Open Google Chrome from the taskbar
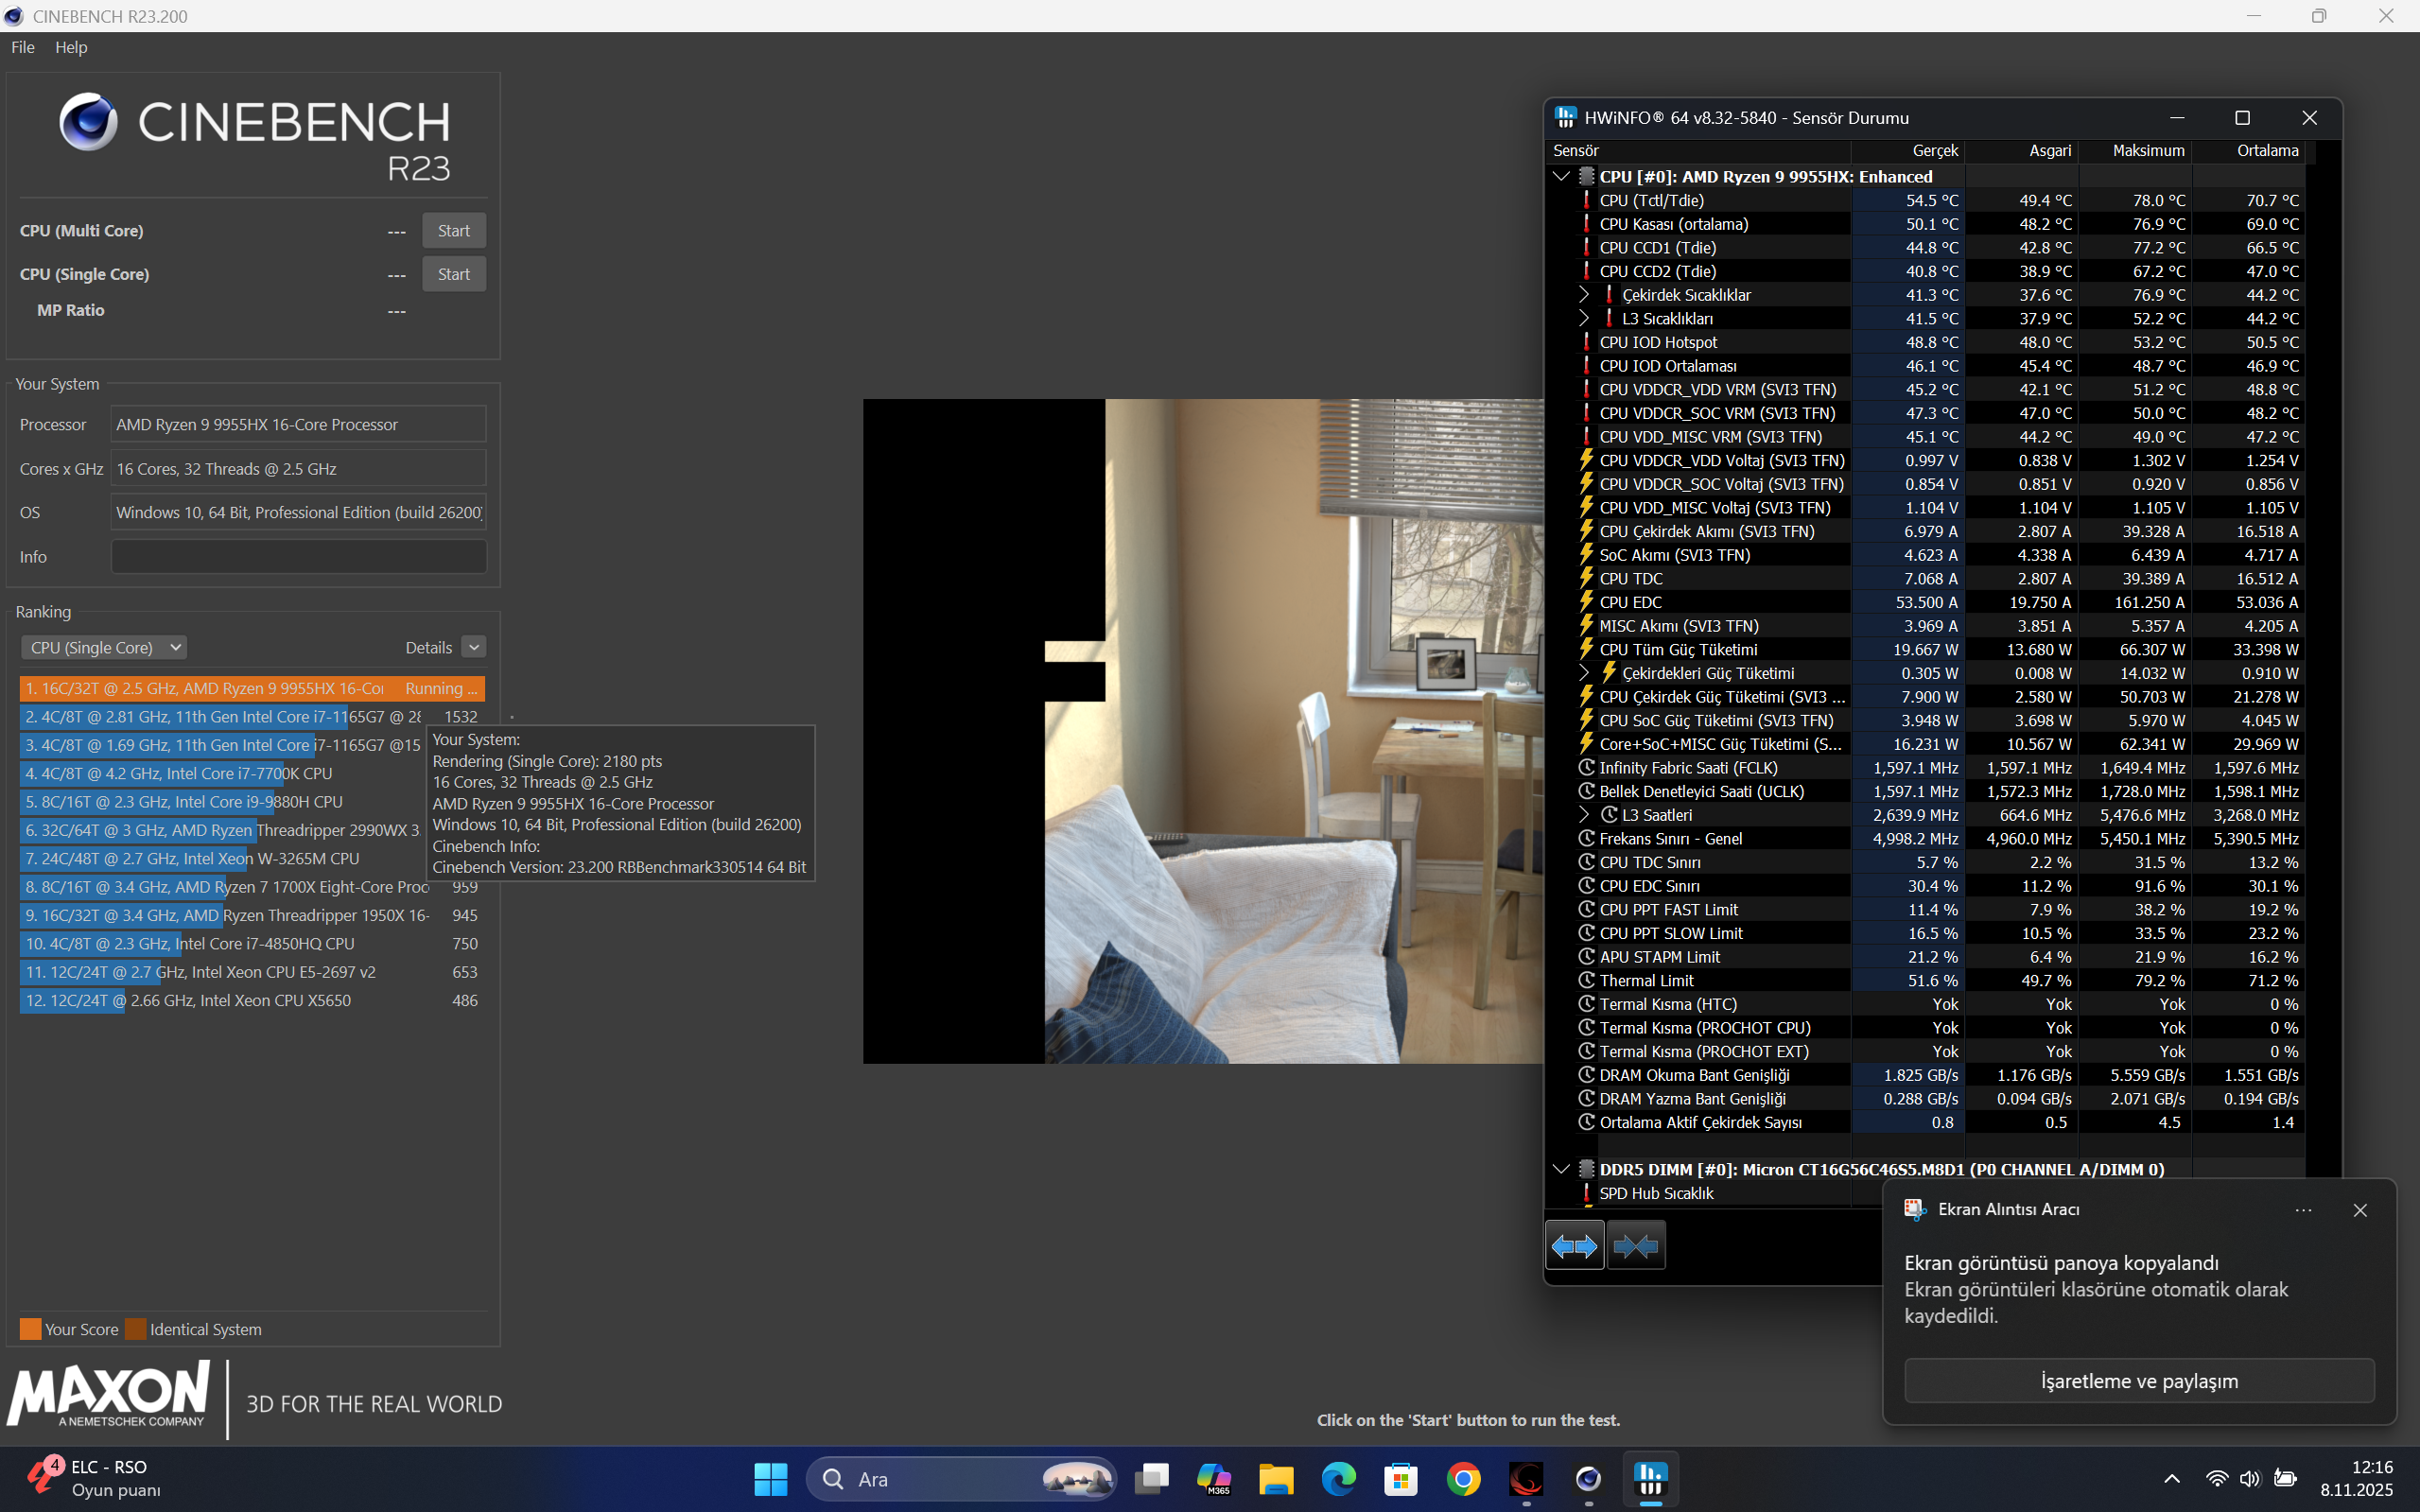 point(1463,1479)
